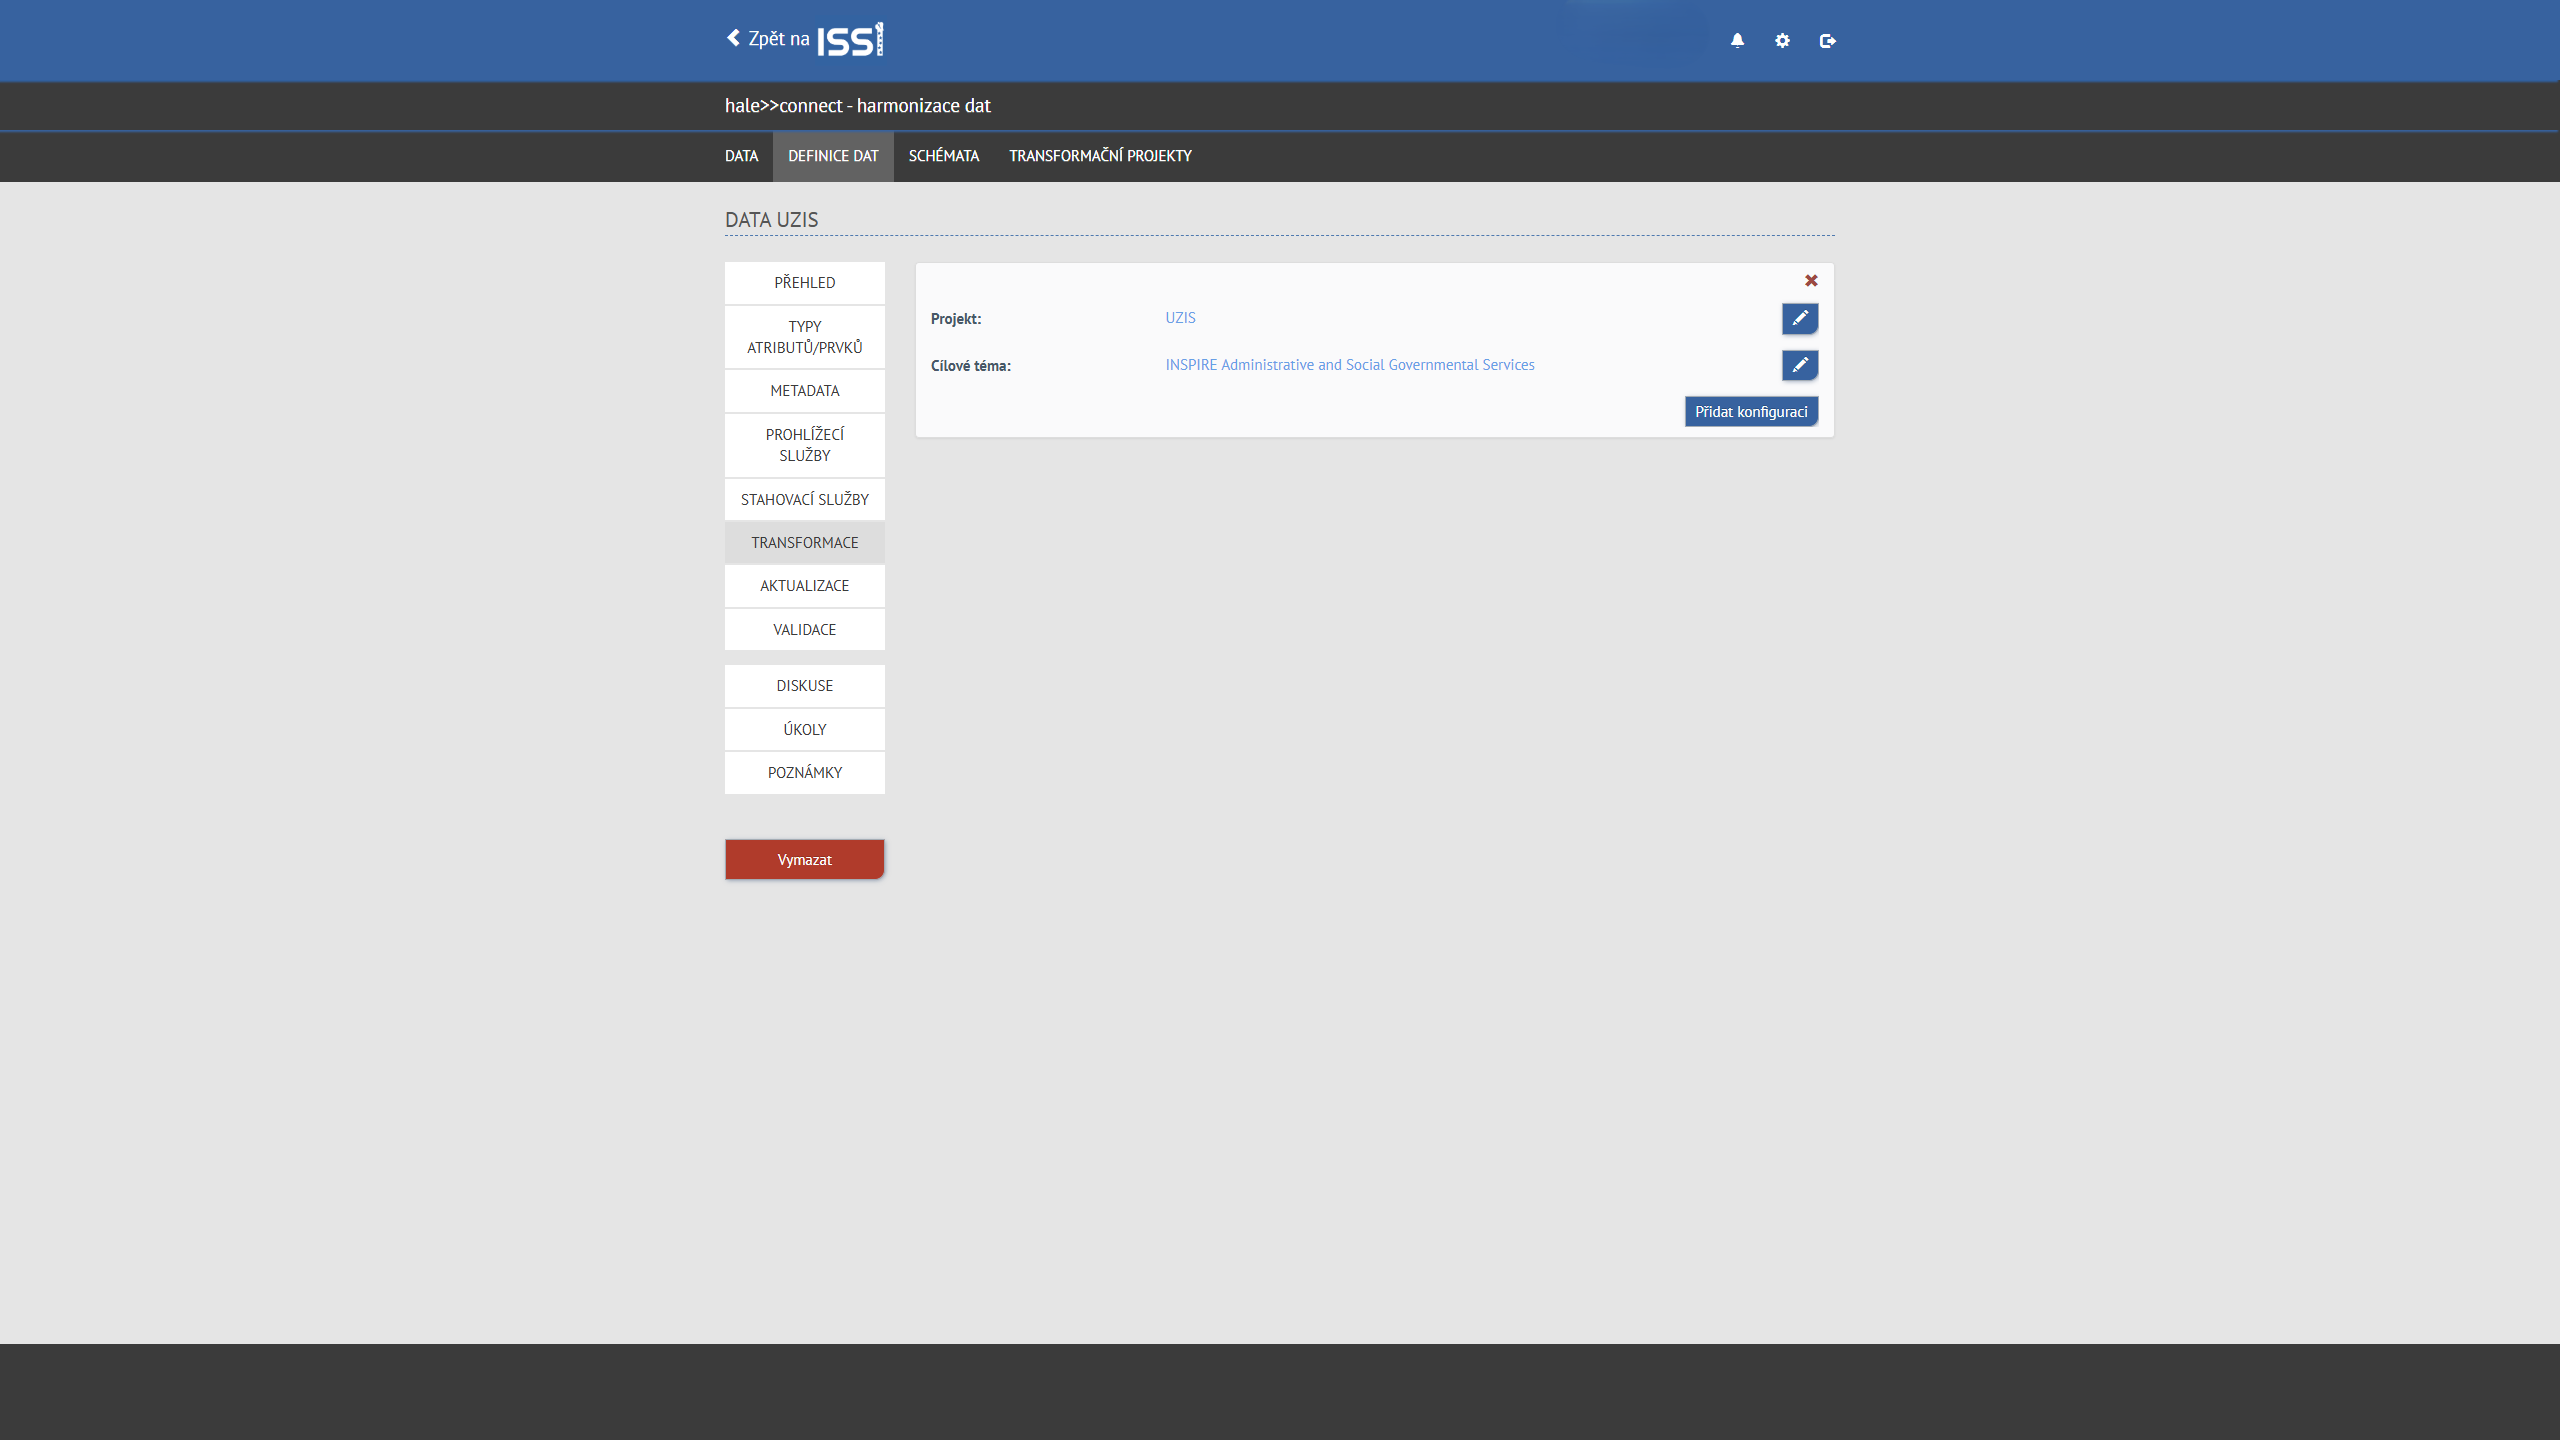This screenshot has height=1440, width=2560.
Task: Select VALIDACE in the sidebar
Action: click(x=804, y=630)
